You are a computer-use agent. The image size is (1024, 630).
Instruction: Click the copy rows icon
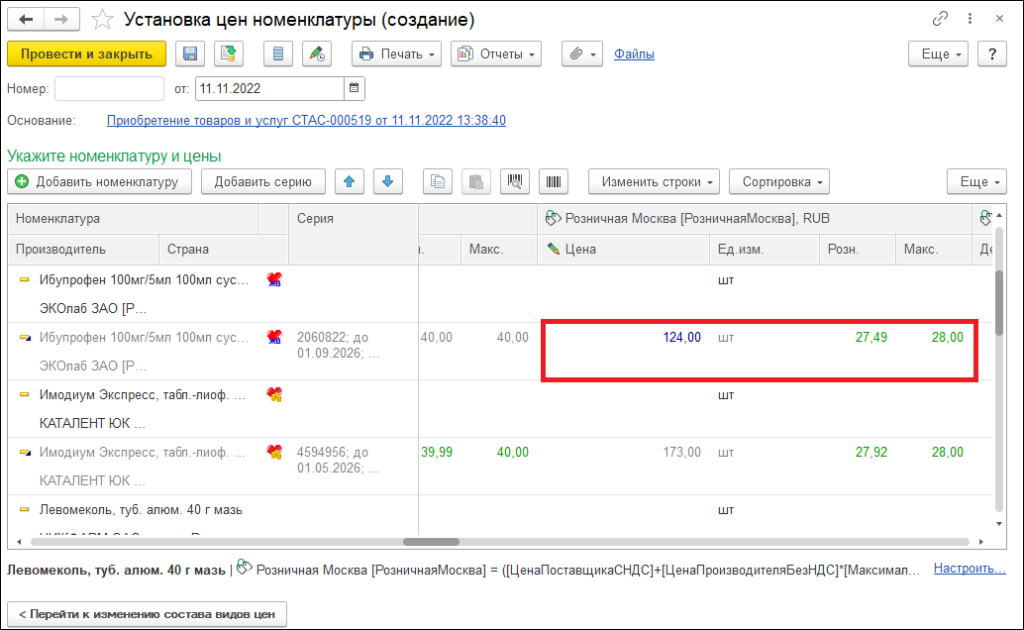pyautogui.click(x=437, y=182)
